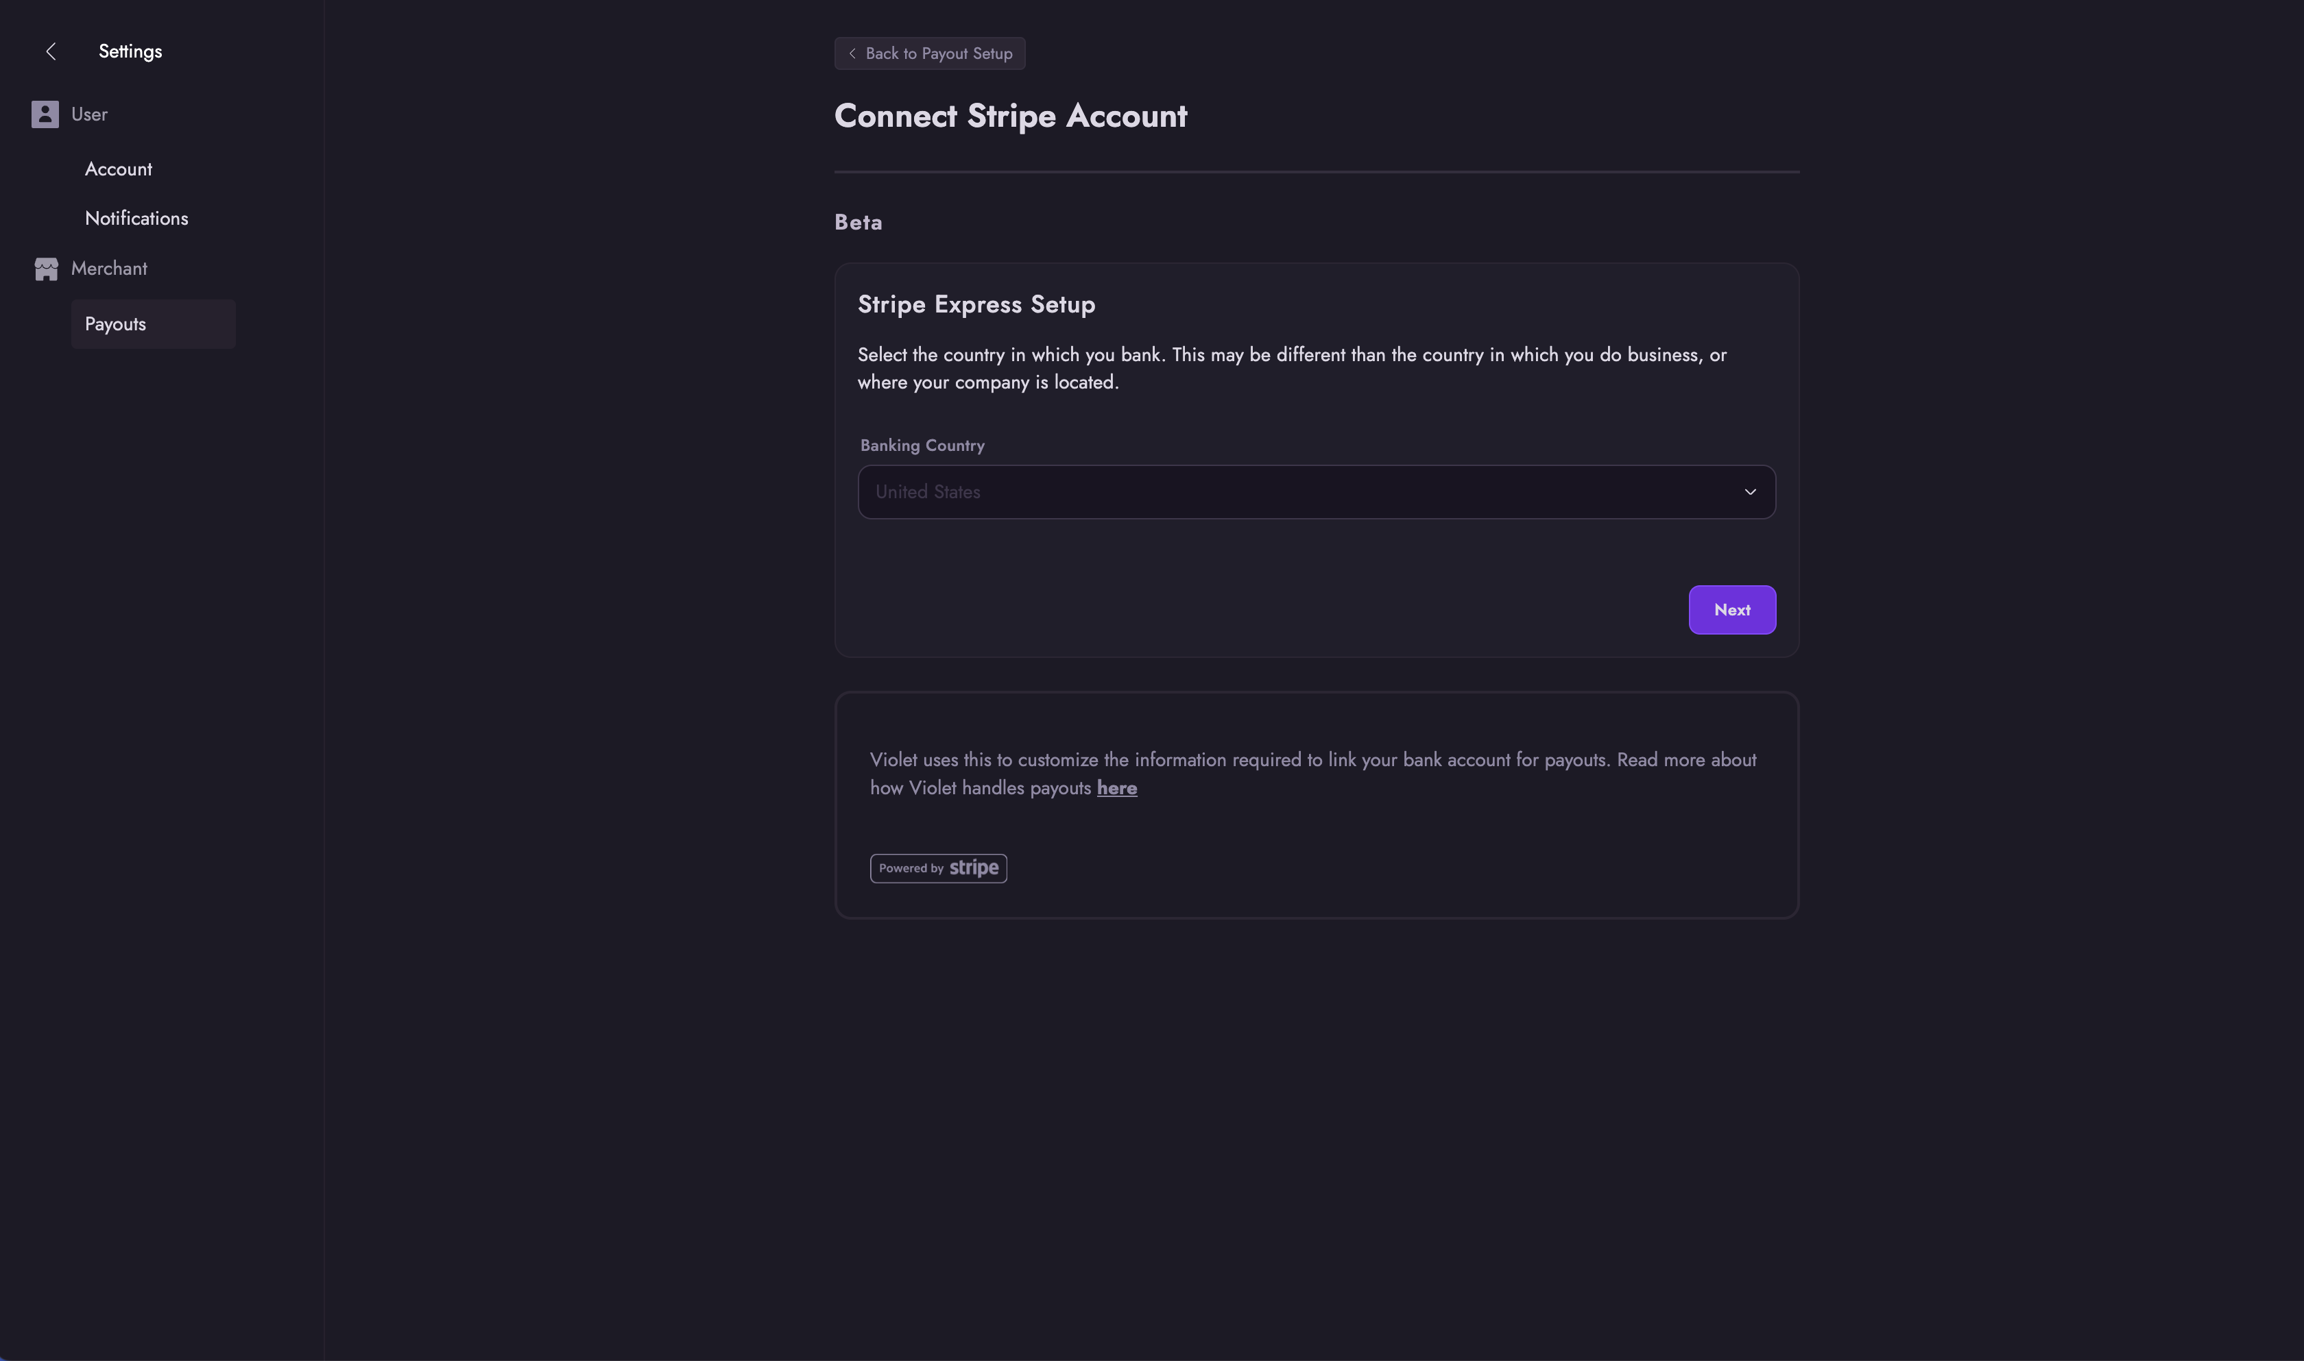Click the Merchant storefront icon
The image size is (2304, 1361).
(x=46, y=269)
